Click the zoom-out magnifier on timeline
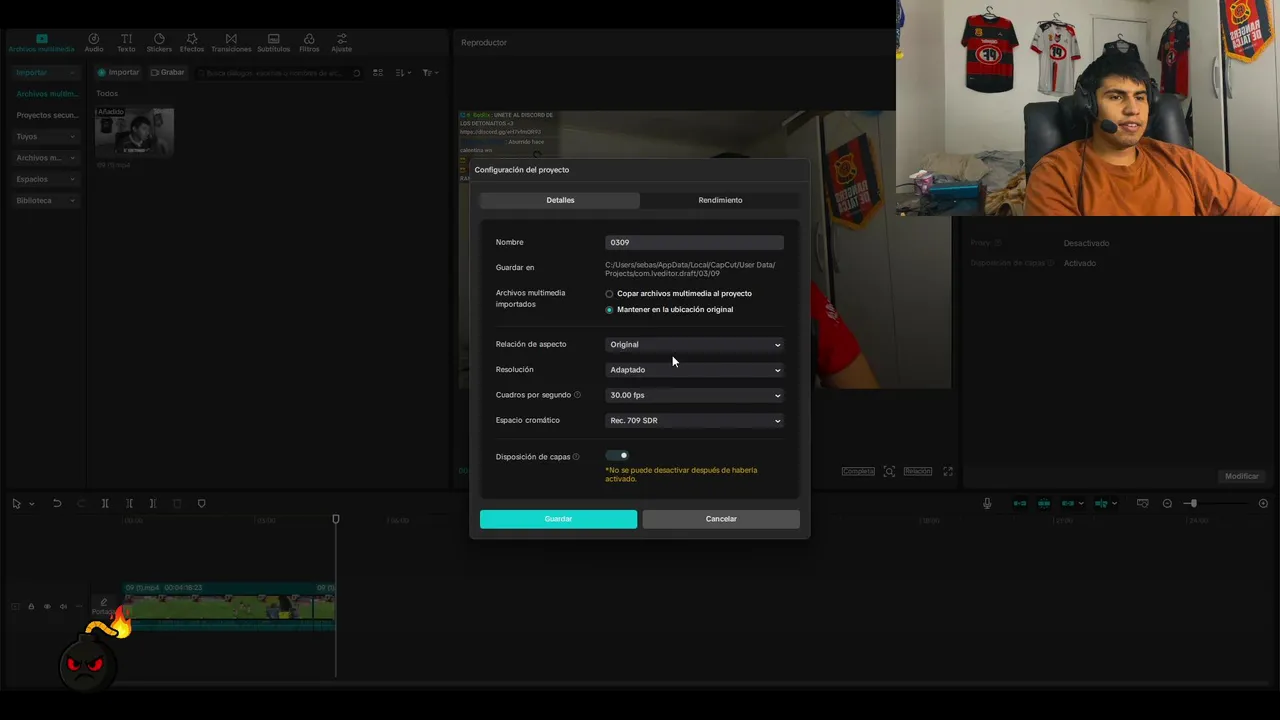This screenshot has height=720, width=1280. click(1167, 504)
